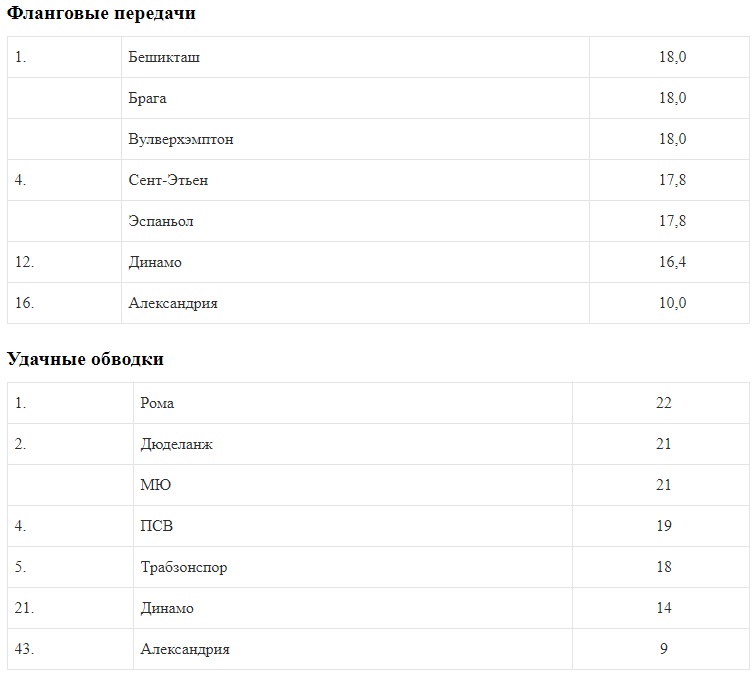Screen dimensions: 755x682
Task: Click rank number 12 in crosses table
Action: [x=25, y=262]
